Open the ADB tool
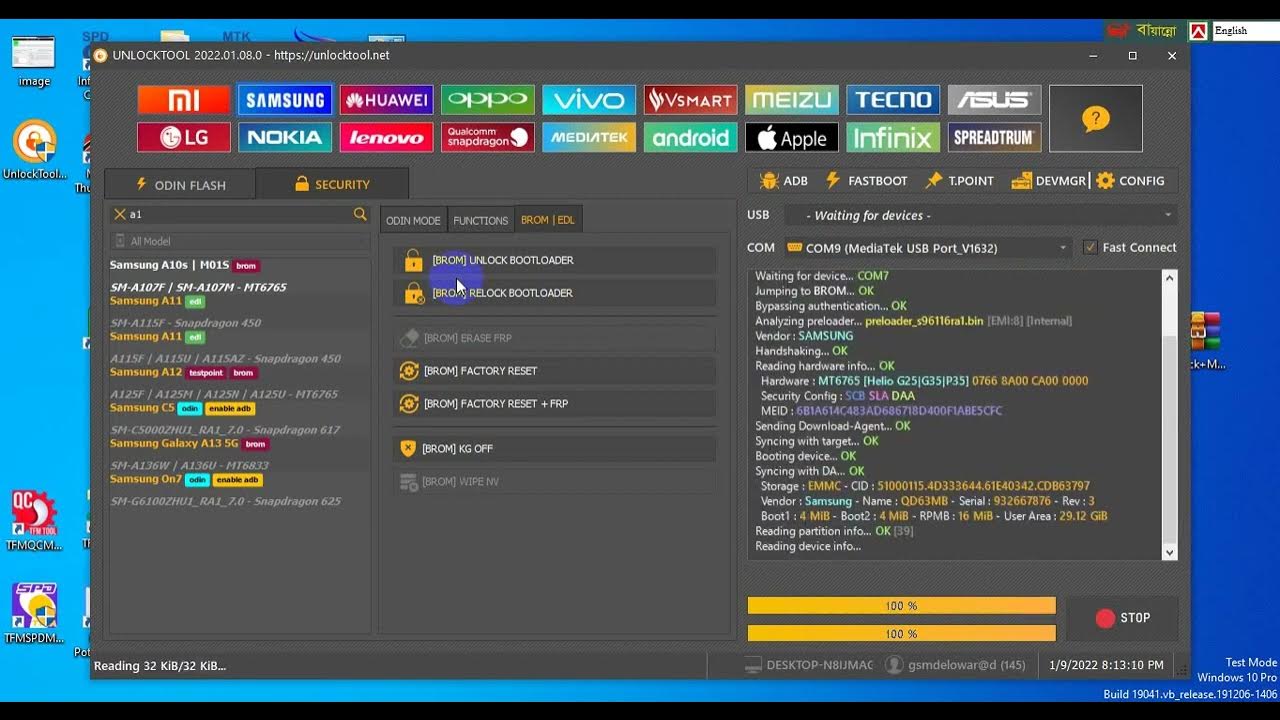The image size is (1280, 720). tap(783, 181)
